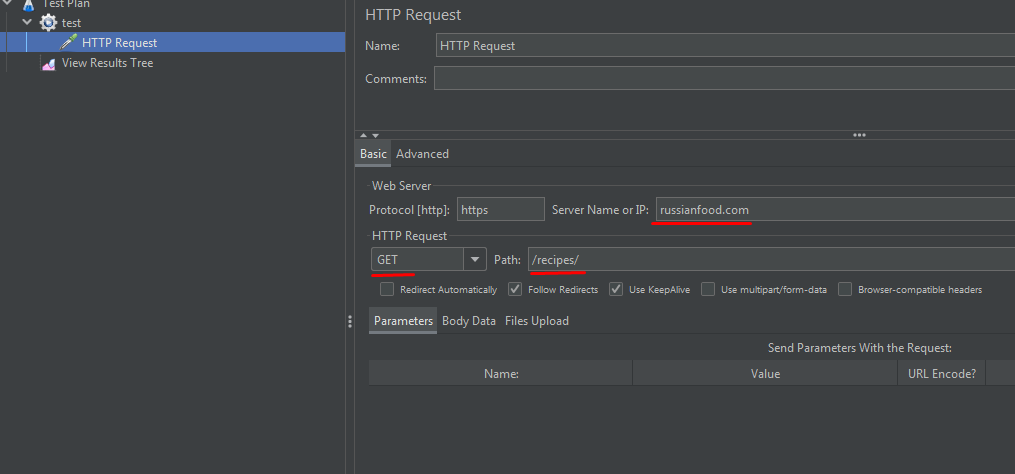Click the Comments input field
Screen dimensions: 1015x474
pyautogui.click(x=724, y=78)
